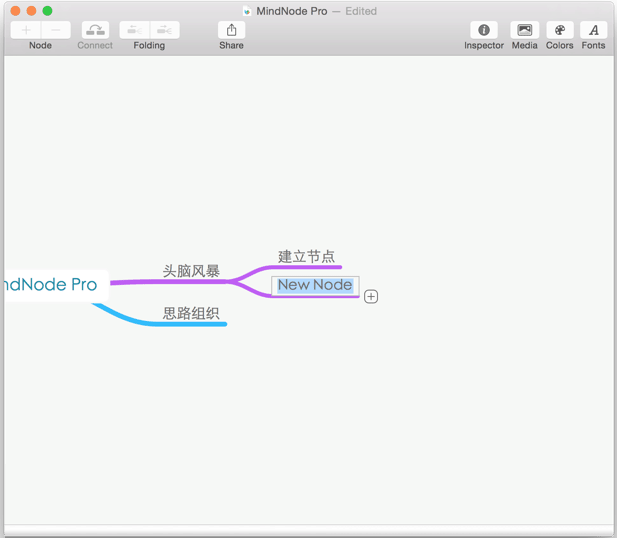This screenshot has height=538, width=617.
Task: Toggle the Inspector panel
Action: pyautogui.click(x=484, y=30)
